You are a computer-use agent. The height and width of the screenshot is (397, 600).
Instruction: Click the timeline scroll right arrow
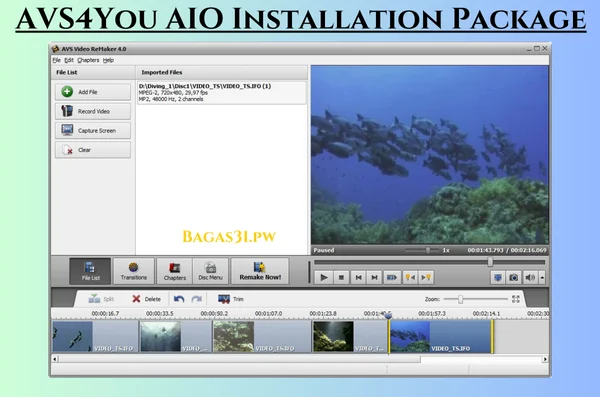[545, 359]
